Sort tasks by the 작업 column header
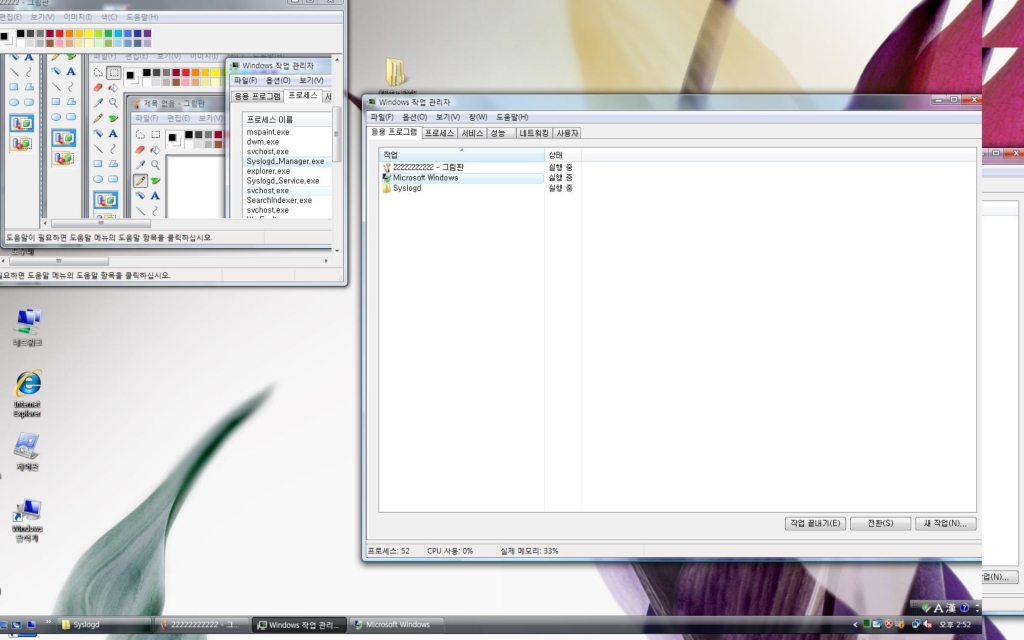1024x640 pixels. pyautogui.click(x=462, y=155)
